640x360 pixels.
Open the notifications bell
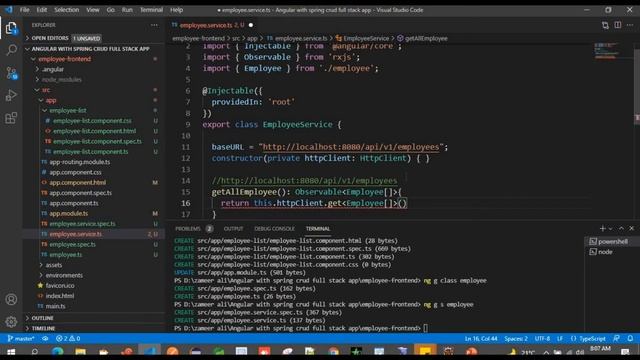pos(630,338)
